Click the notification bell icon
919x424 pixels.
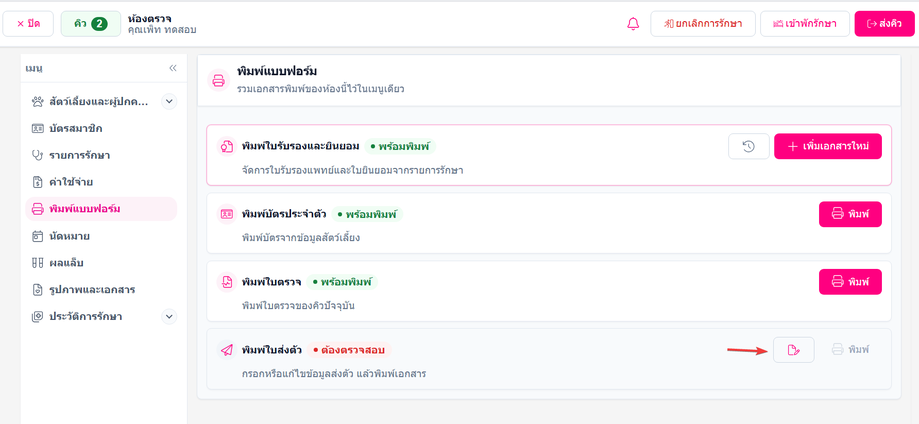tap(633, 24)
